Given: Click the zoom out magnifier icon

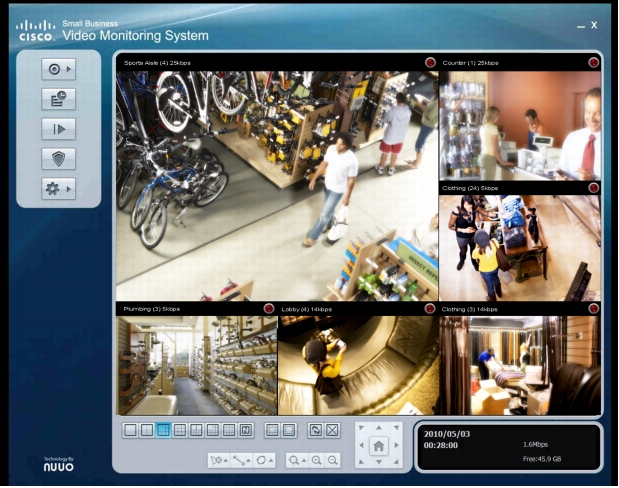Looking at the screenshot, I should 333,460.
